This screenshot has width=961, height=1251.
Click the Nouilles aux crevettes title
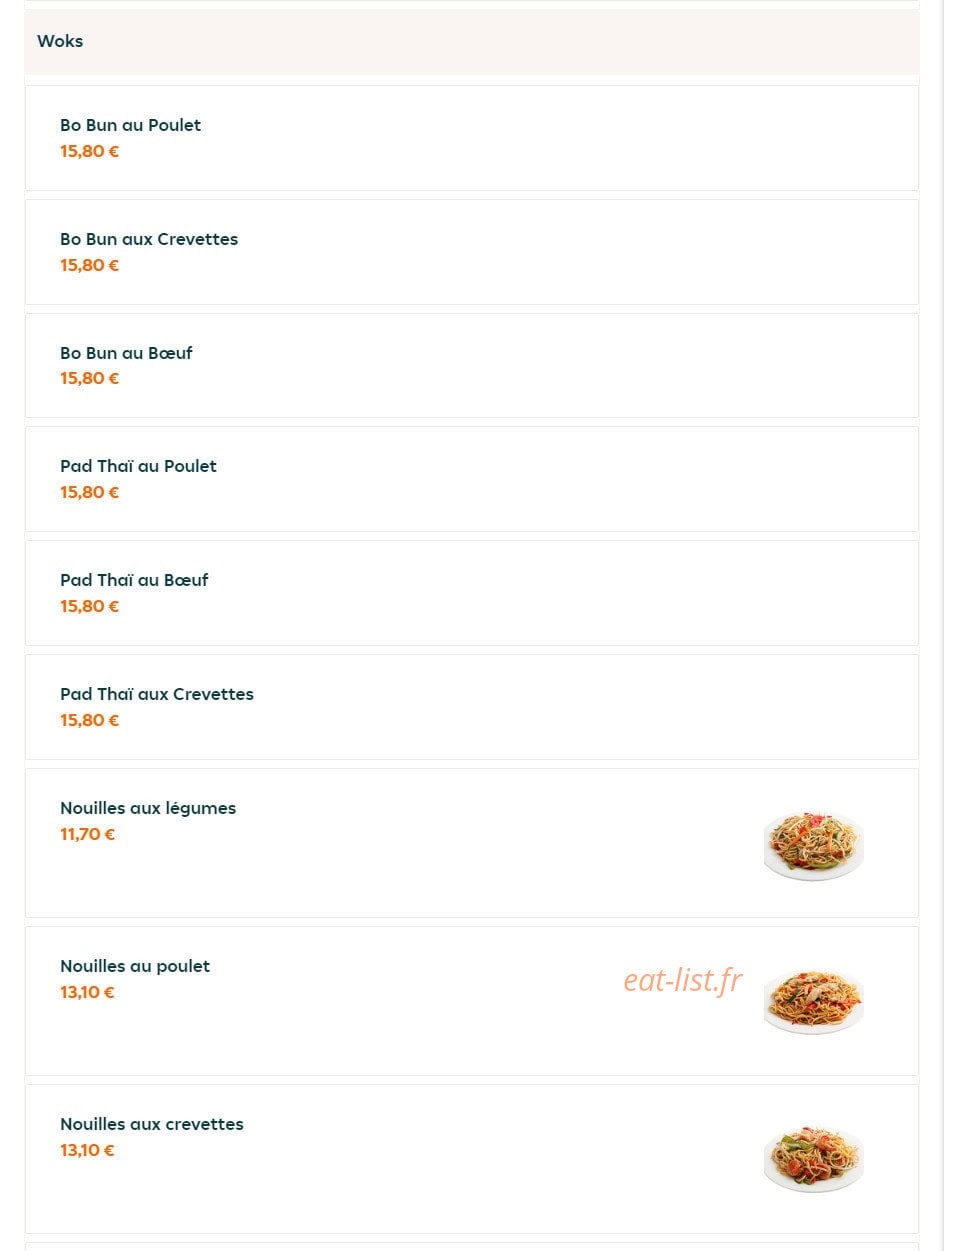[152, 1124]
